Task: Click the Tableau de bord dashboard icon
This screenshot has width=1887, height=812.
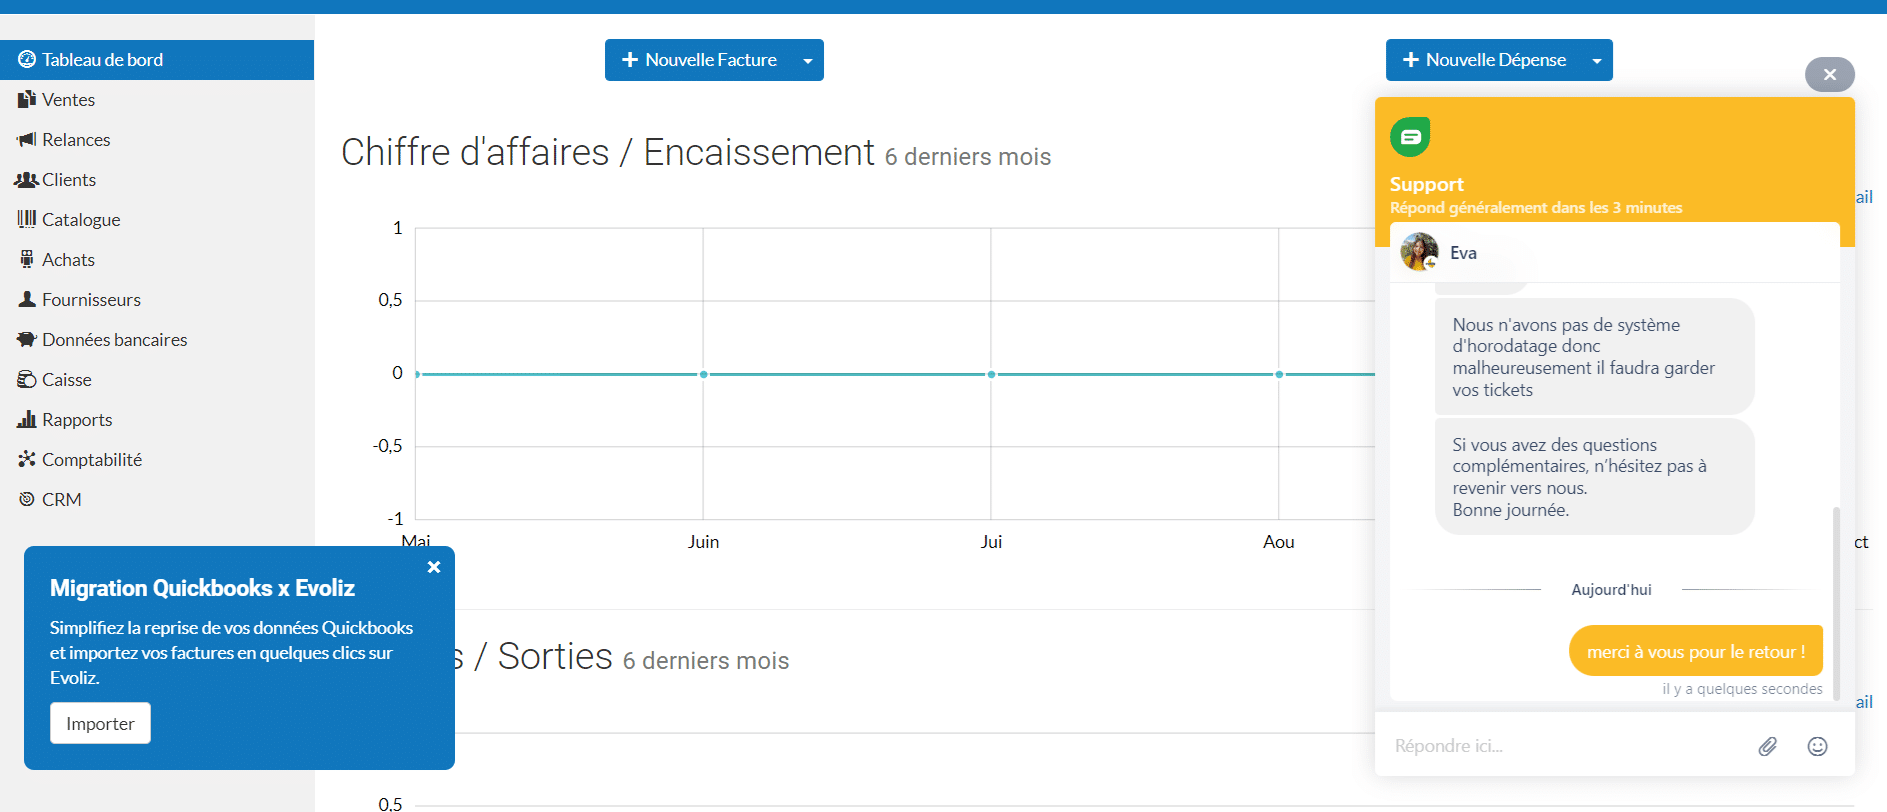Action: pyautogui.click(x=27, y=60)
